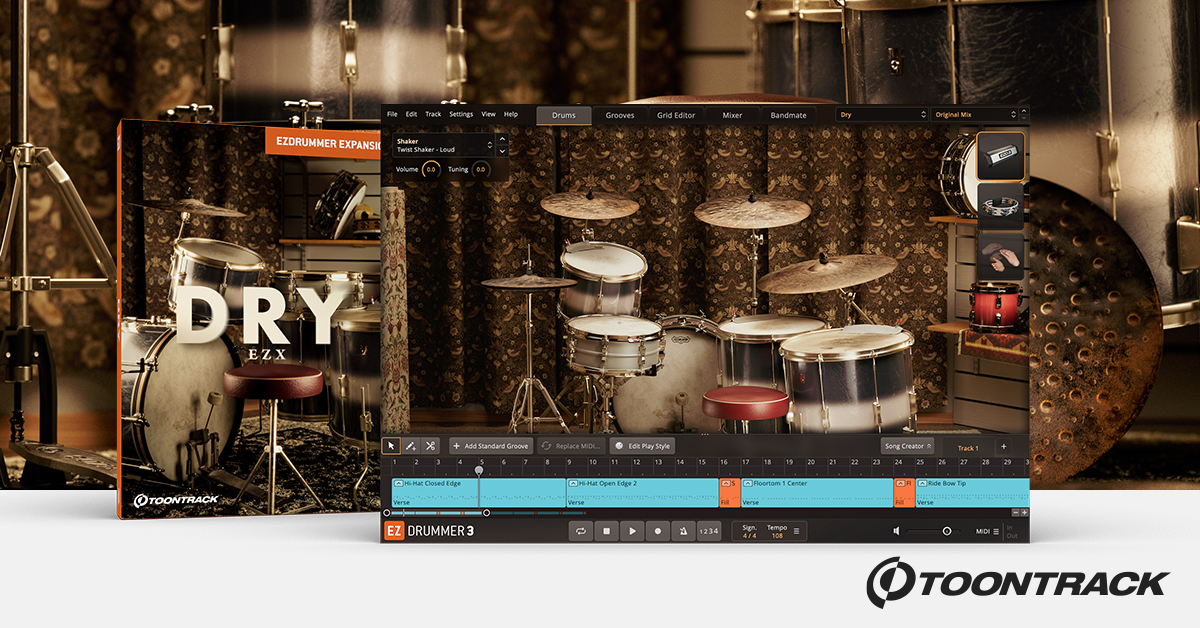Open the Dry library dropdown
This screenshot has width=1200, height=628.
coord(882,115)
